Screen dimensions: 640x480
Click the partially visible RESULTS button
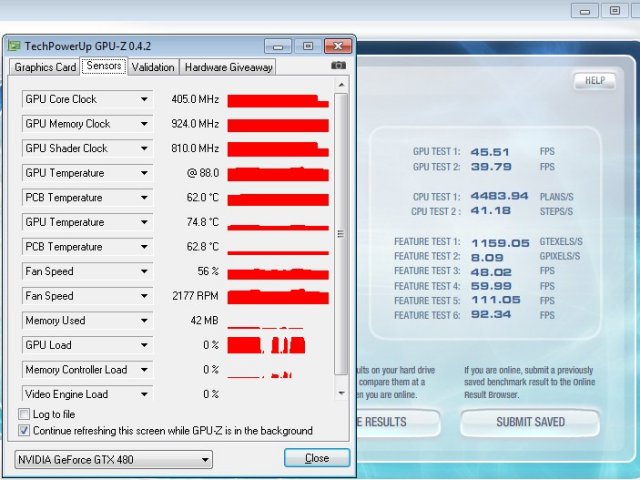[x=399, y=422]
